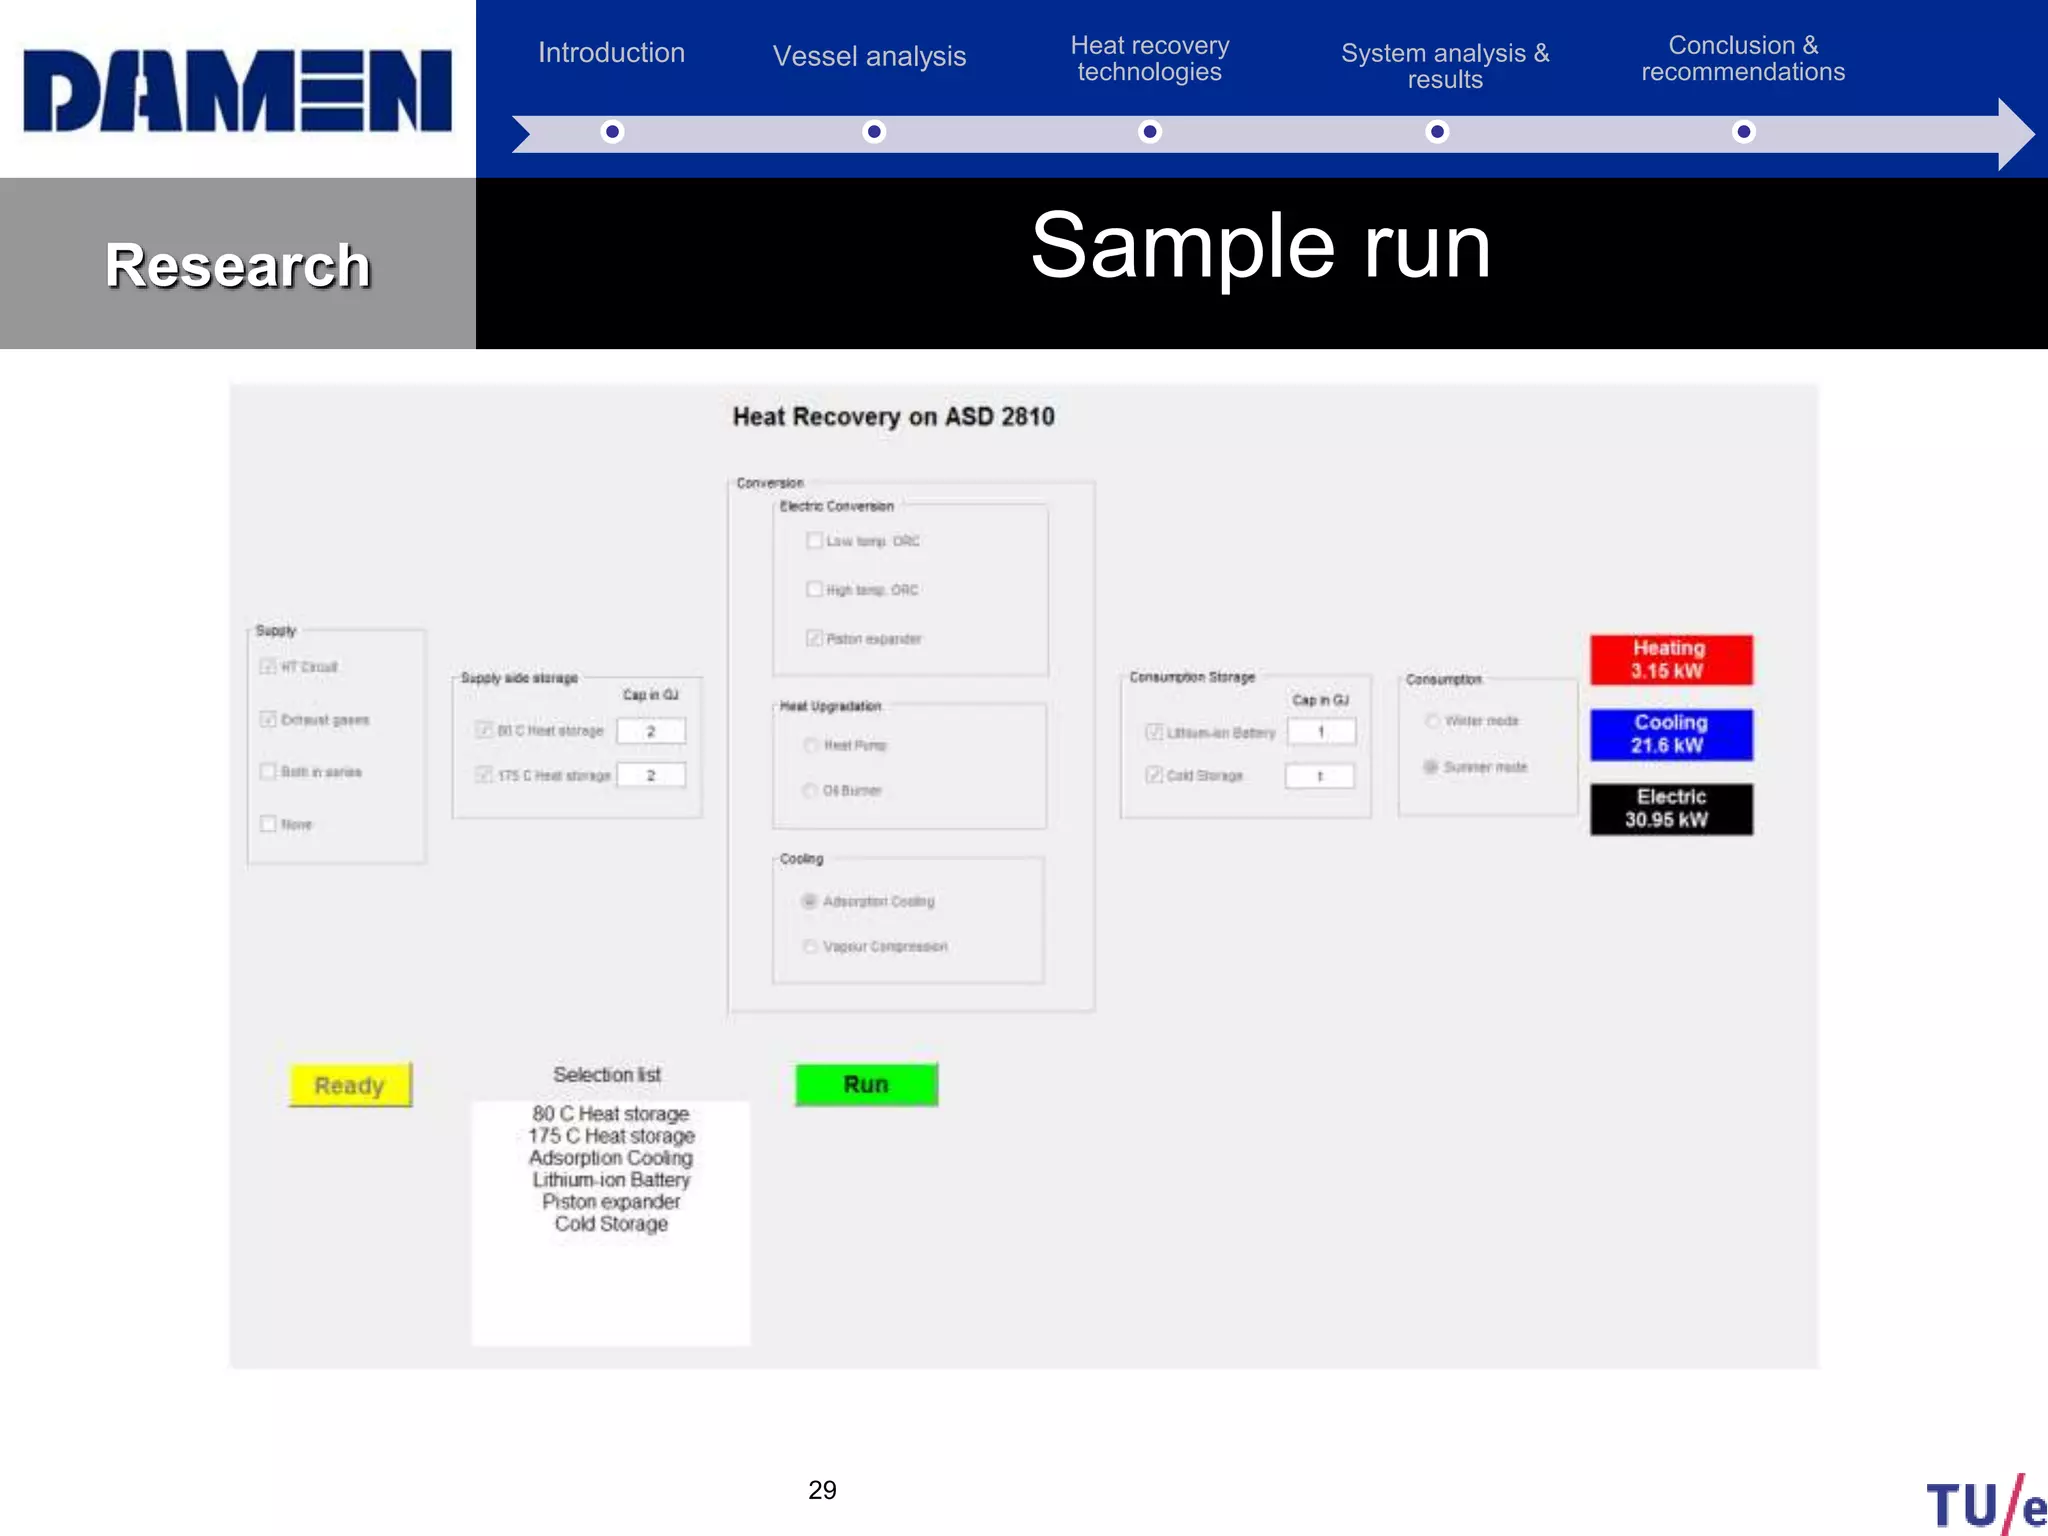Click the 175 C Heat storage capacity field
The width and height of the screenshot is (2048, 1536).
(x=651, y=775)
